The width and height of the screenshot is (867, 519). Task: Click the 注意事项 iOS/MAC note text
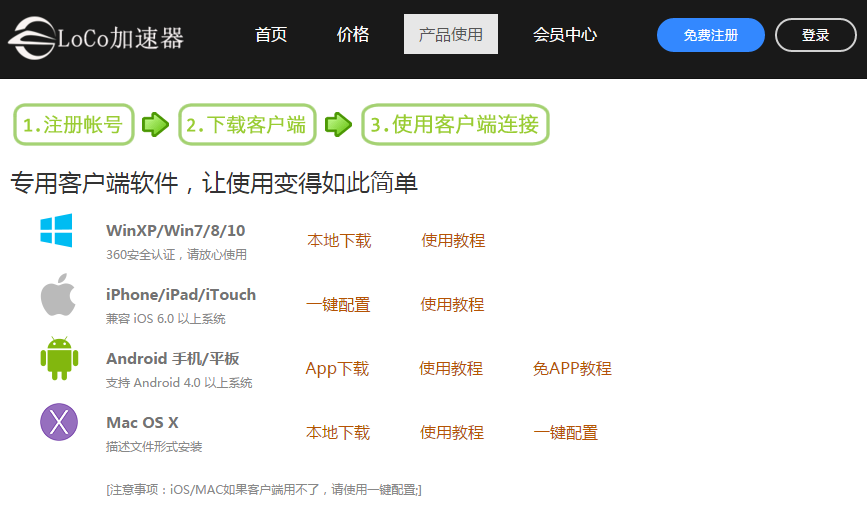264,490
